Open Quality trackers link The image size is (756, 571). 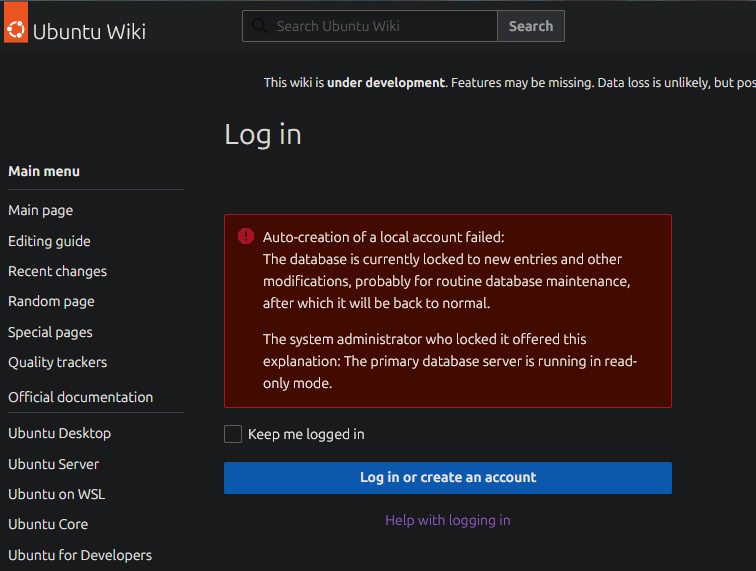(x=57, y=363)
